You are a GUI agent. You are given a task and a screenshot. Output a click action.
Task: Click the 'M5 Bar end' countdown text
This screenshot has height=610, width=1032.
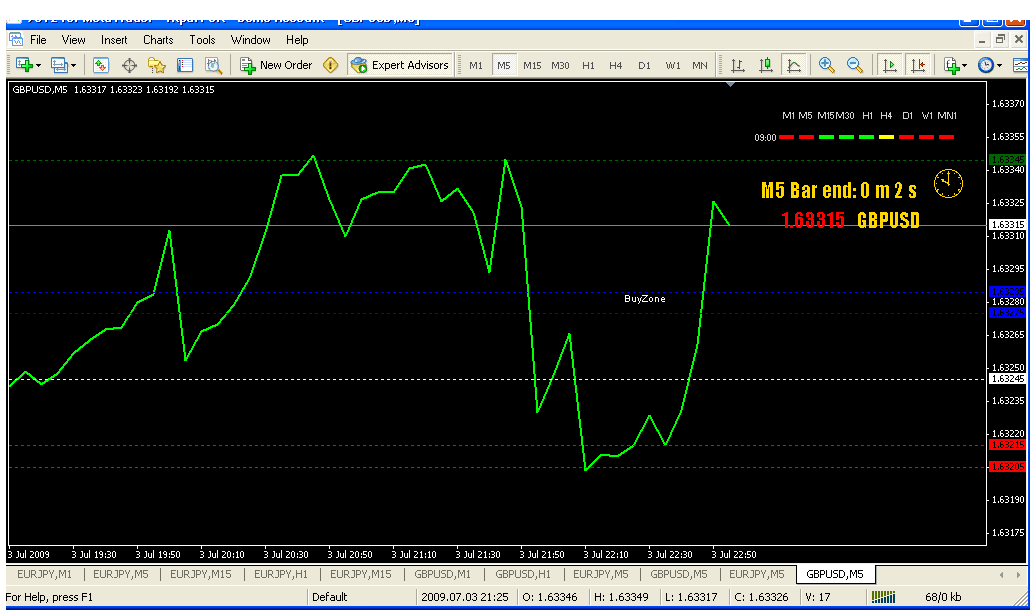point(838,191)
